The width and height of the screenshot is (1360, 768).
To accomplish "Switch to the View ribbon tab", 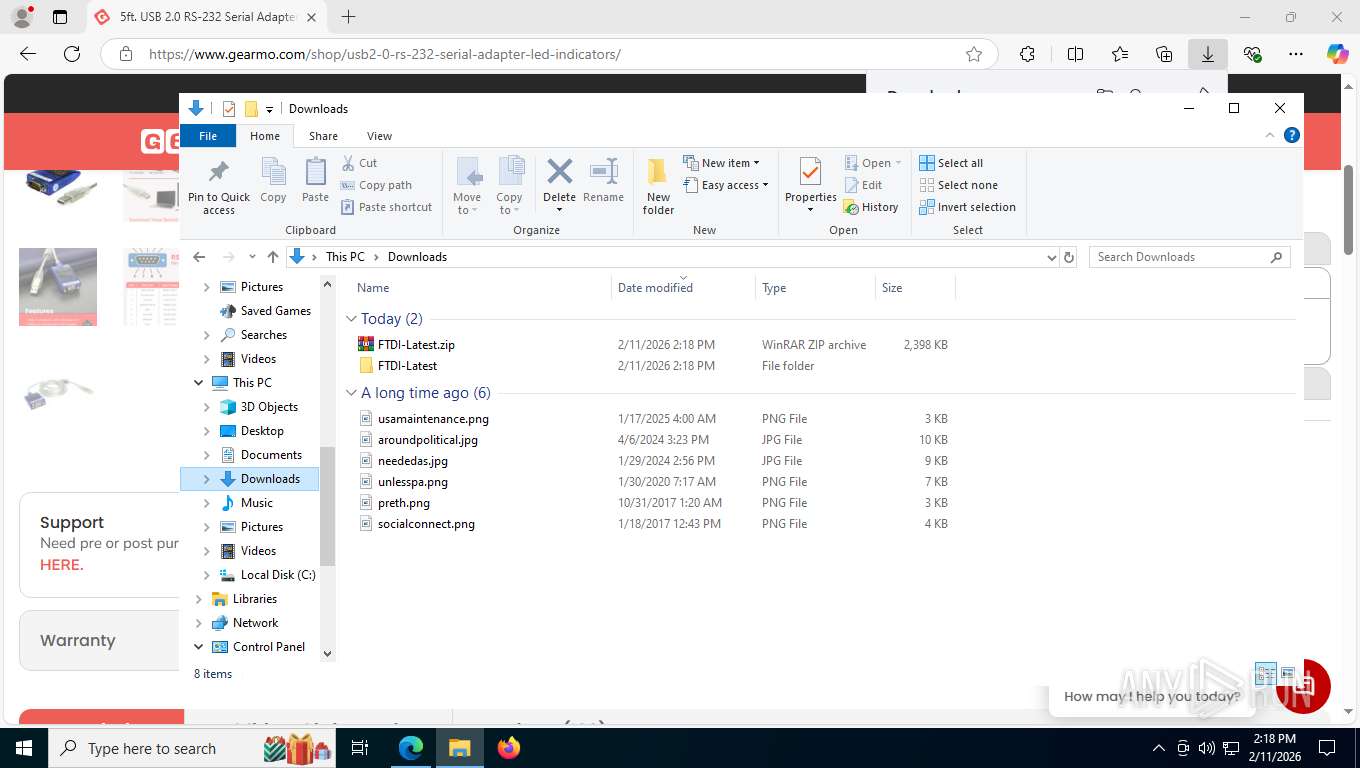I will [379, 136].
